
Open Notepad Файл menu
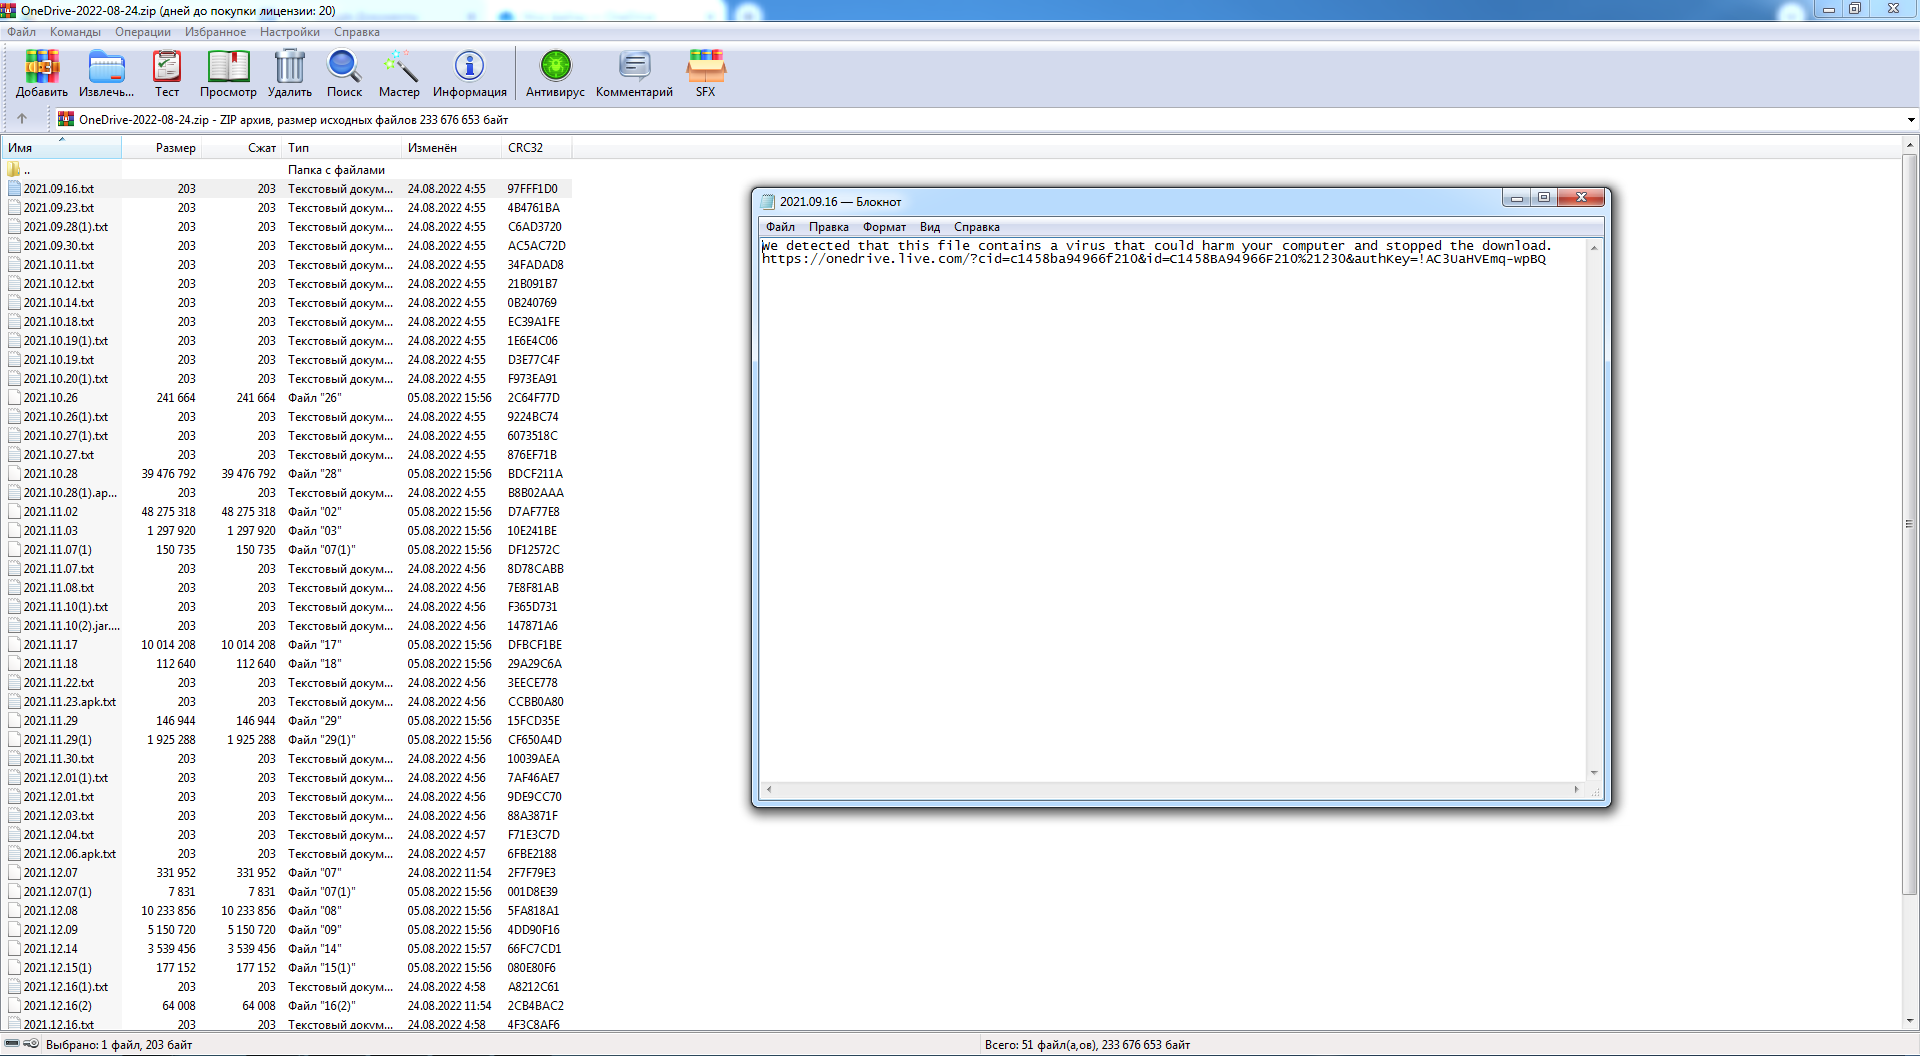point(781,227)
